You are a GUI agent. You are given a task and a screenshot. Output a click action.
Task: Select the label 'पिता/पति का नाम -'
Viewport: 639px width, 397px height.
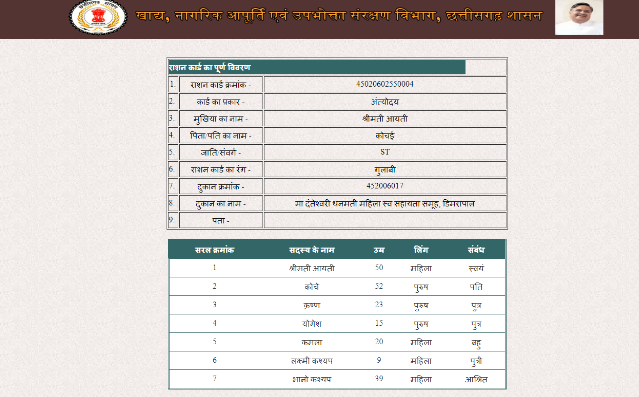[x=220, y=136]
